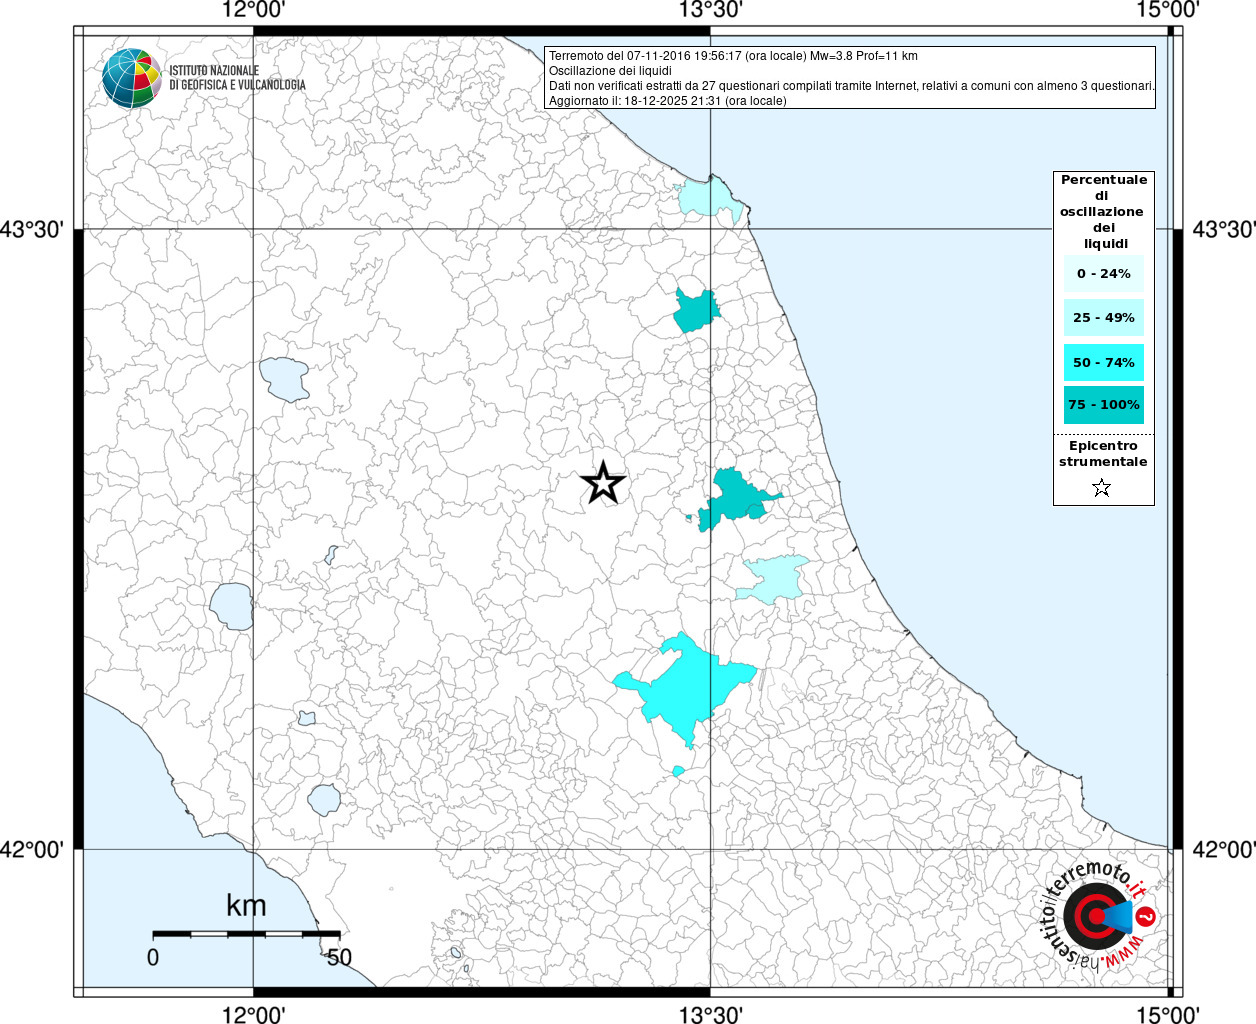Click the 25 - 49% legend swatch
This screenshot has height=1024, width=1256.
[x=1103, y=318]
